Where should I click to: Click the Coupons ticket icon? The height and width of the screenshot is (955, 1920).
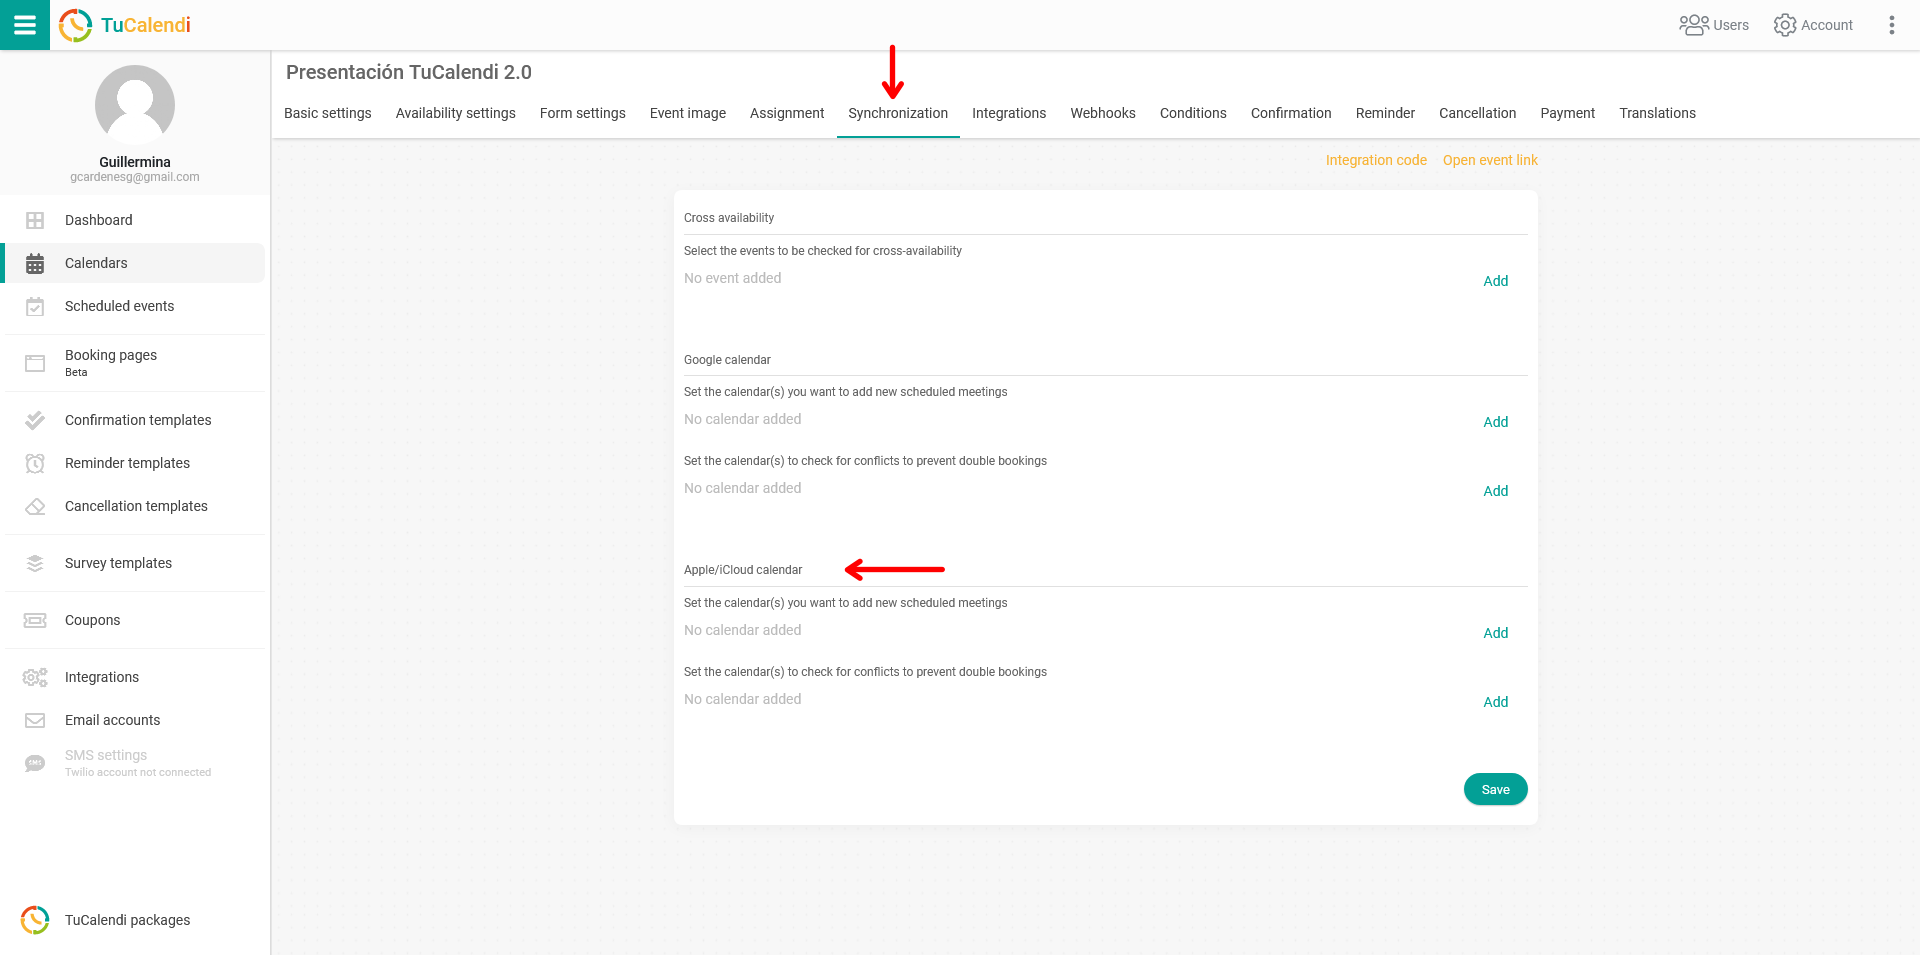(x=35, y=620)
